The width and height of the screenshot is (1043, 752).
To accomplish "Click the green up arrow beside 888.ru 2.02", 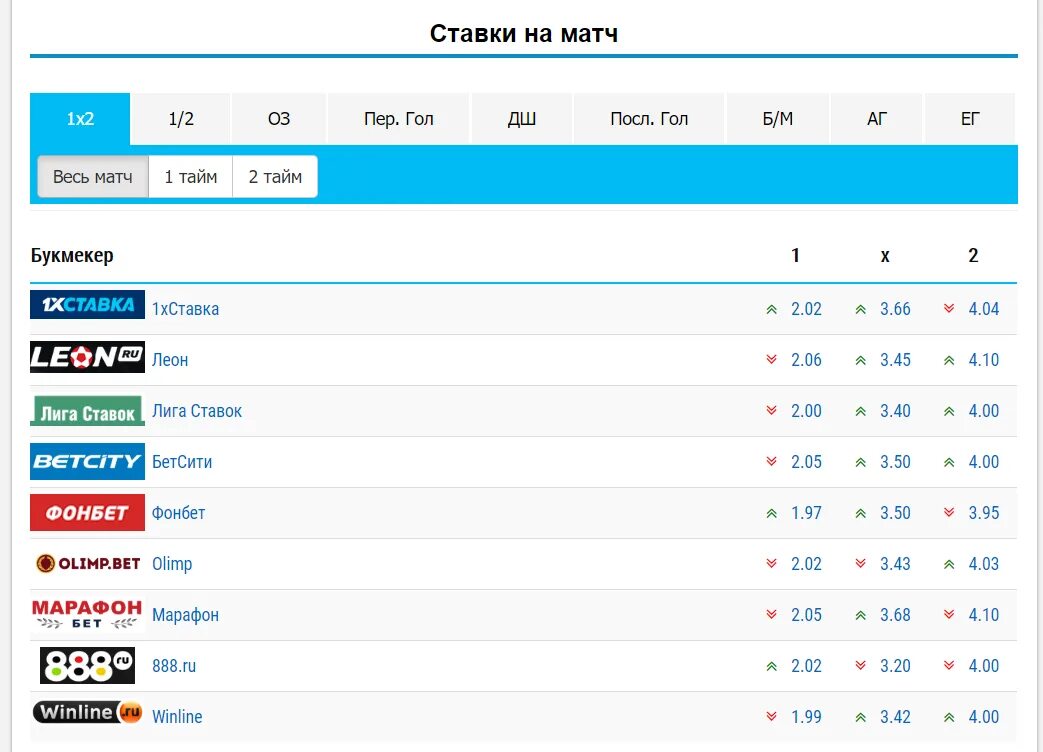I will pos(772,666).
